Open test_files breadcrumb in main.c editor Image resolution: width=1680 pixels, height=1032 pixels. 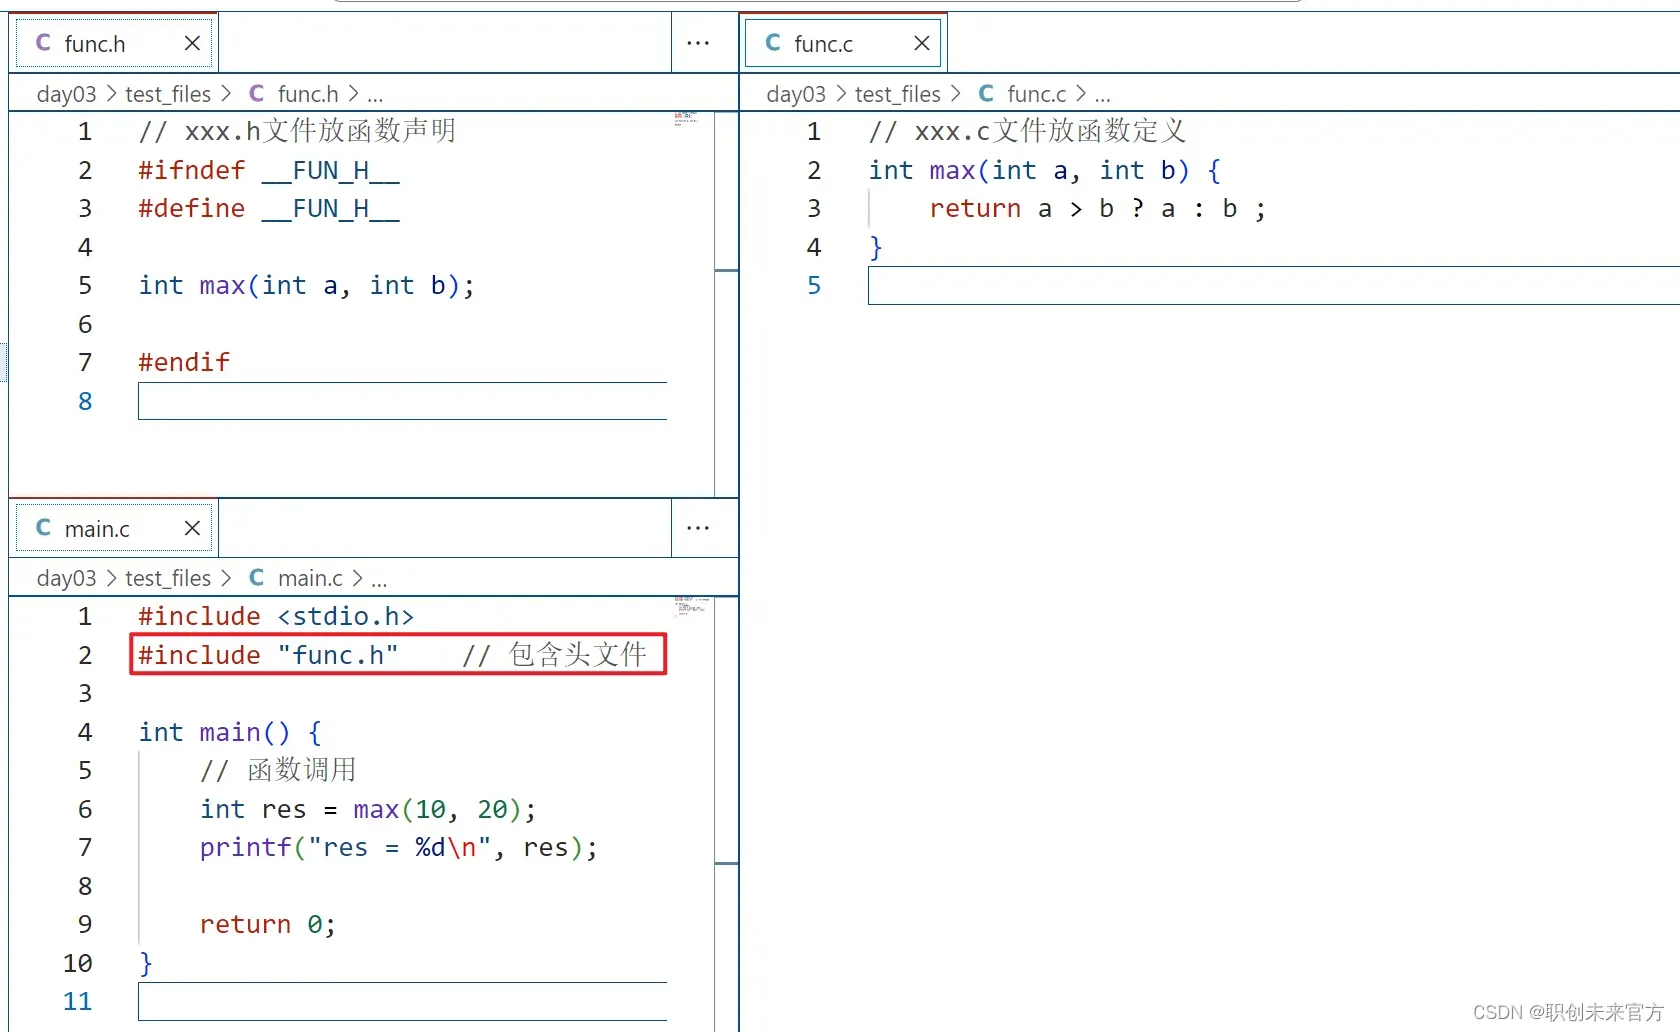pos(168,578)
